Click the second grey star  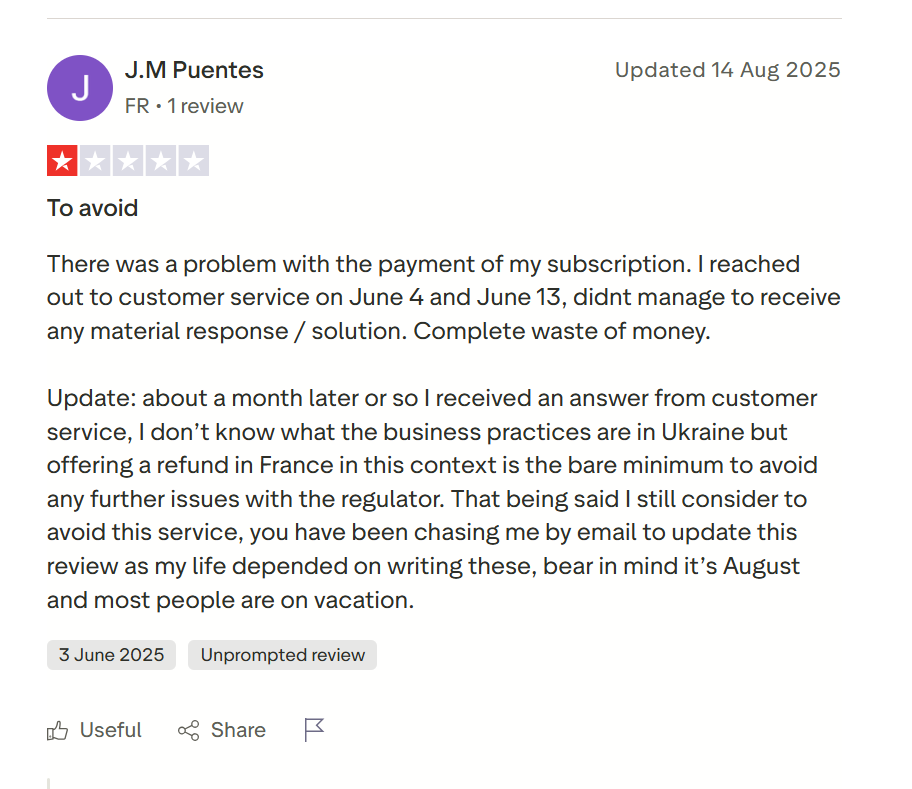click(95, 161)
